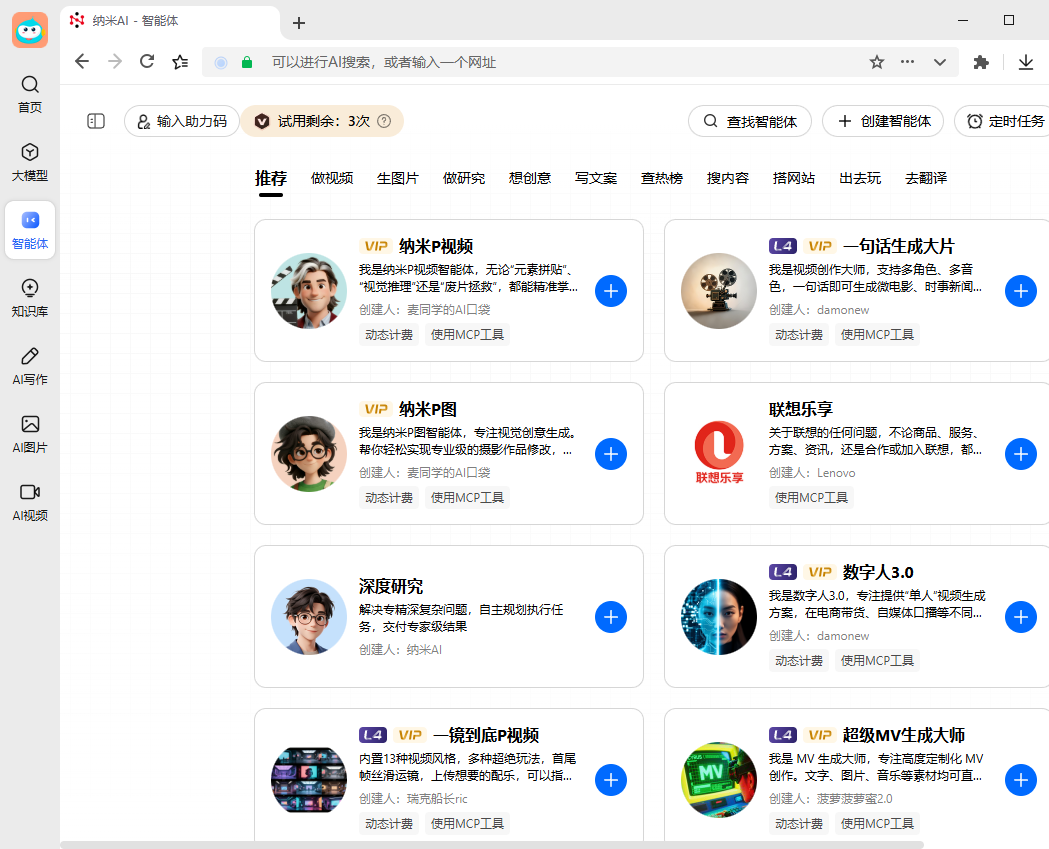Toggle the sidebar panel icon
The image size is (1049, 849).
click(x=96, y=121)
